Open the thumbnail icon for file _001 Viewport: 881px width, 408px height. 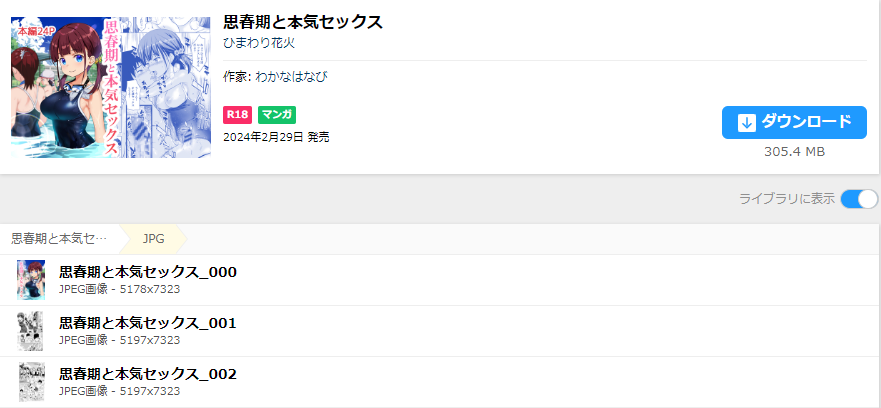click(31, 331)
